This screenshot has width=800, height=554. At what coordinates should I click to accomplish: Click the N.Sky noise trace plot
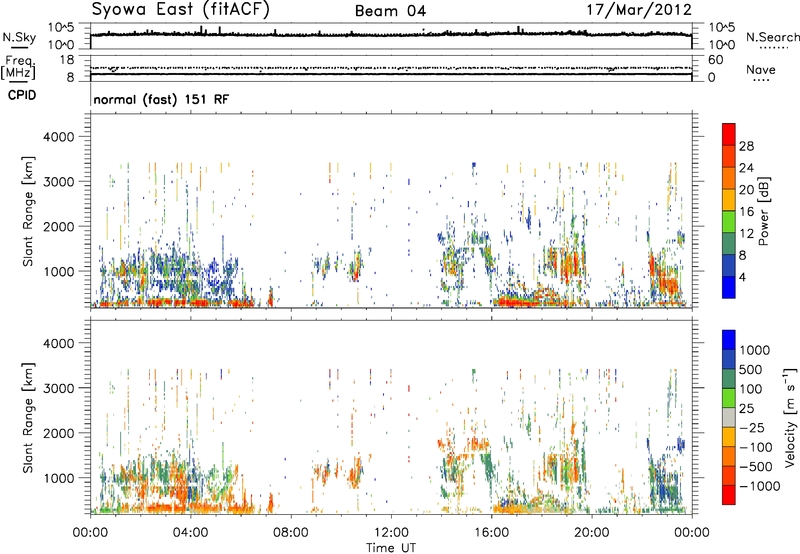coord(391,36)
